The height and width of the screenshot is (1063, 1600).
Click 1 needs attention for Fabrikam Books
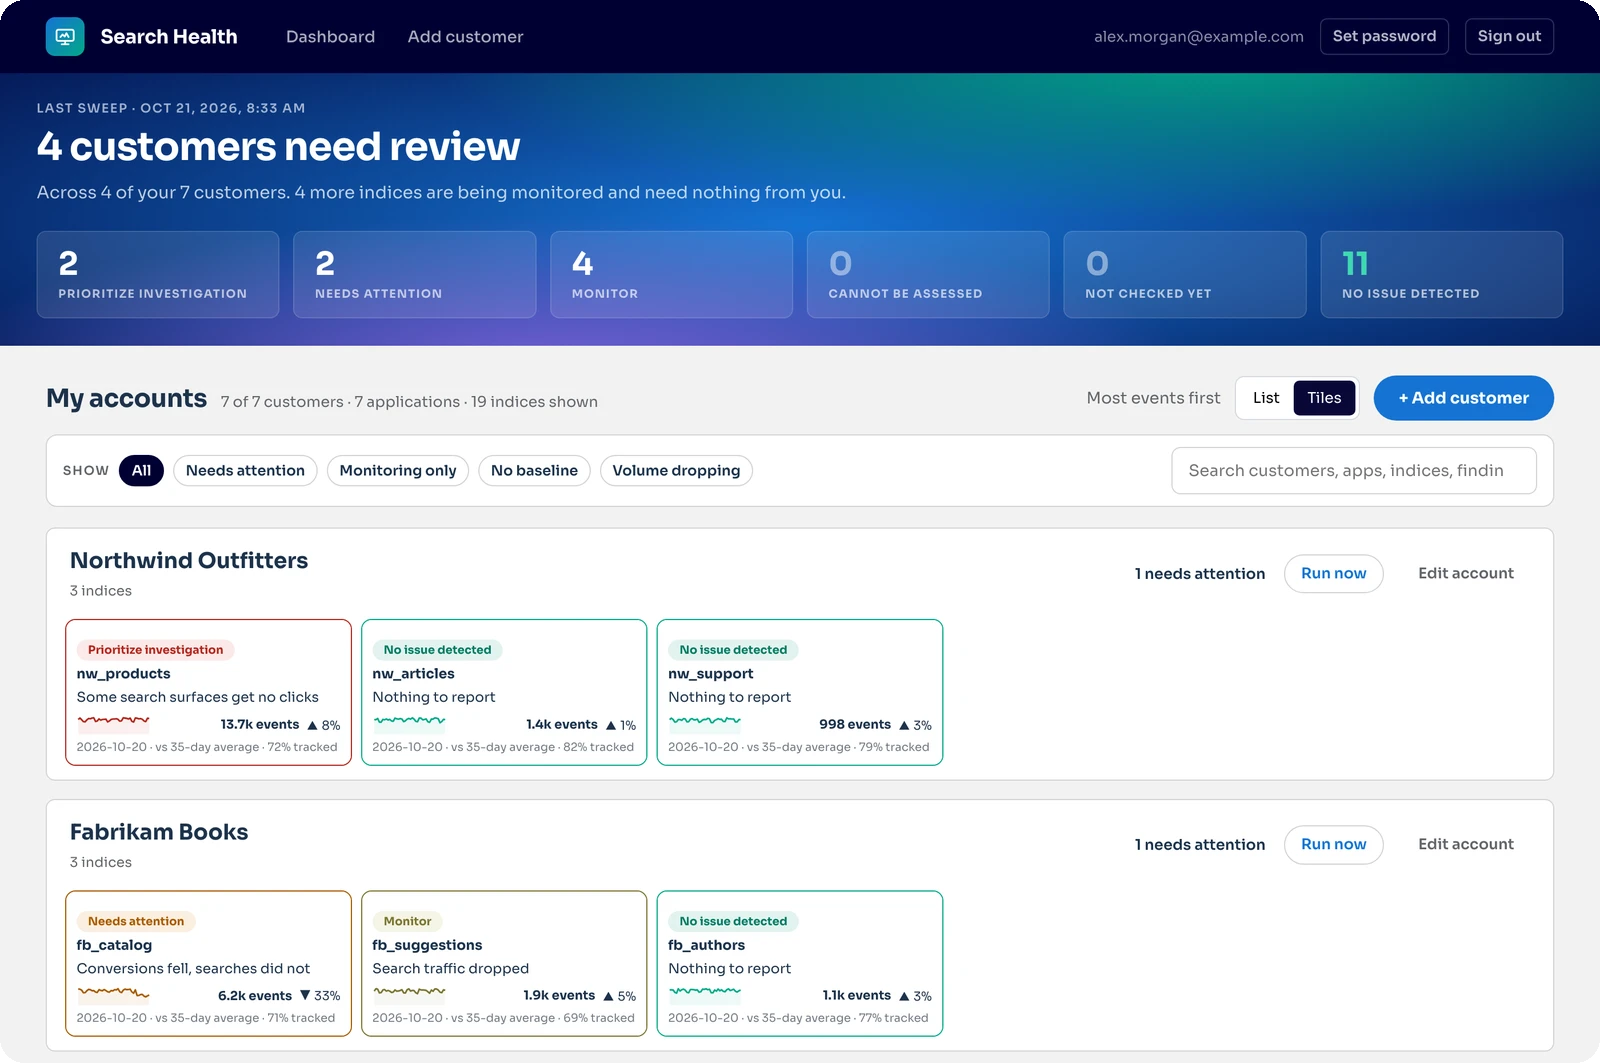coord(1200,845)
